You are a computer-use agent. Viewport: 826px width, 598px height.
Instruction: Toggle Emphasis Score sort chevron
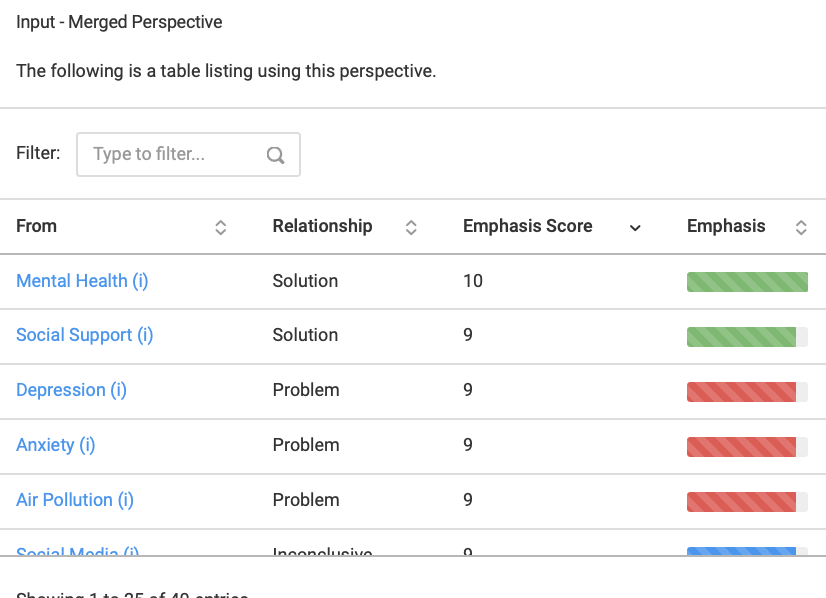click(635, 228)
